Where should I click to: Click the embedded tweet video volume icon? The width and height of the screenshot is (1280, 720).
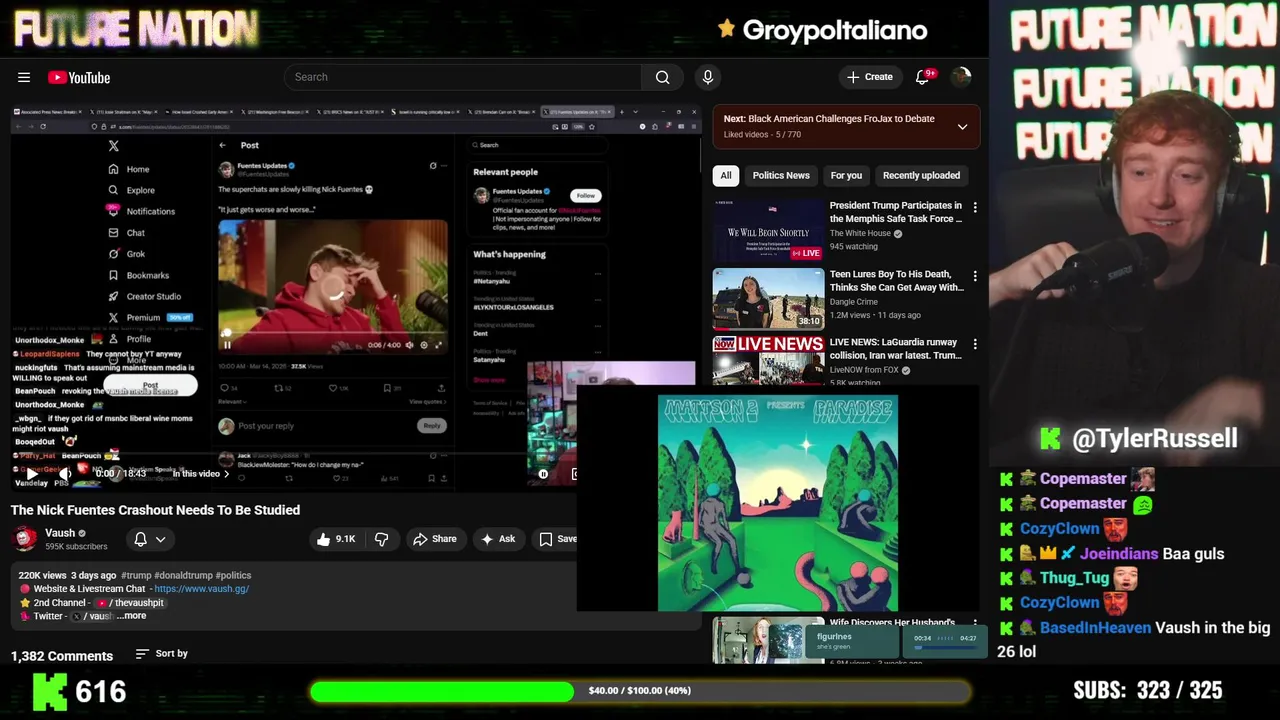[412, 345]
